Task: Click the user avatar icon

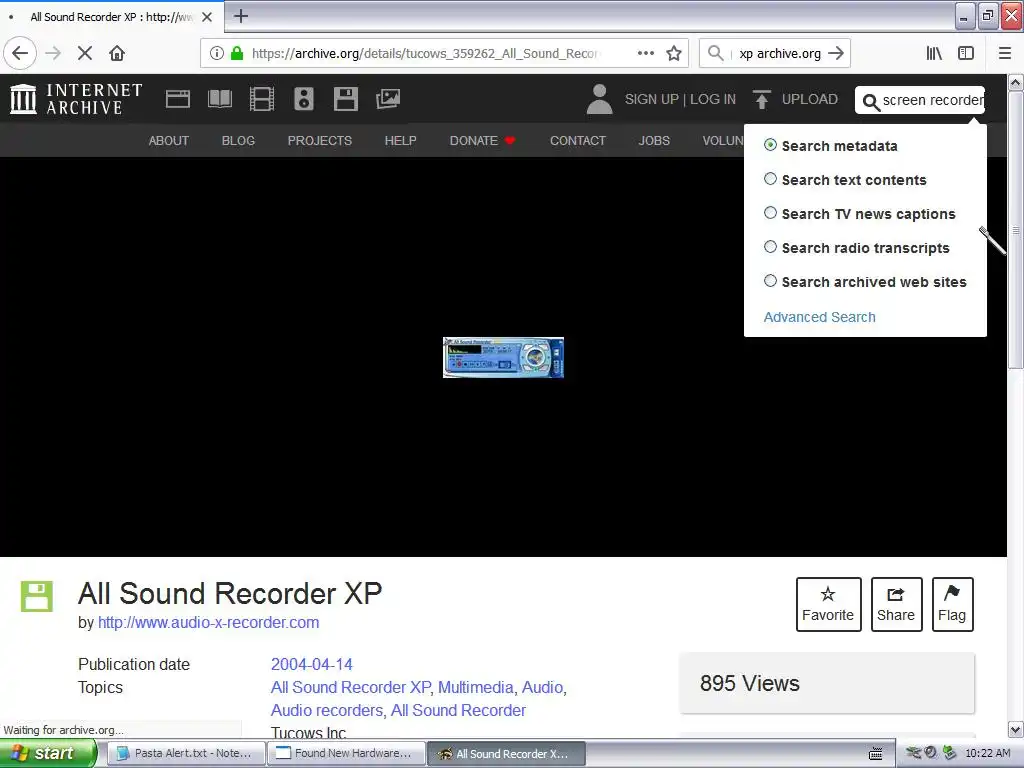Action: pos(599,99)
